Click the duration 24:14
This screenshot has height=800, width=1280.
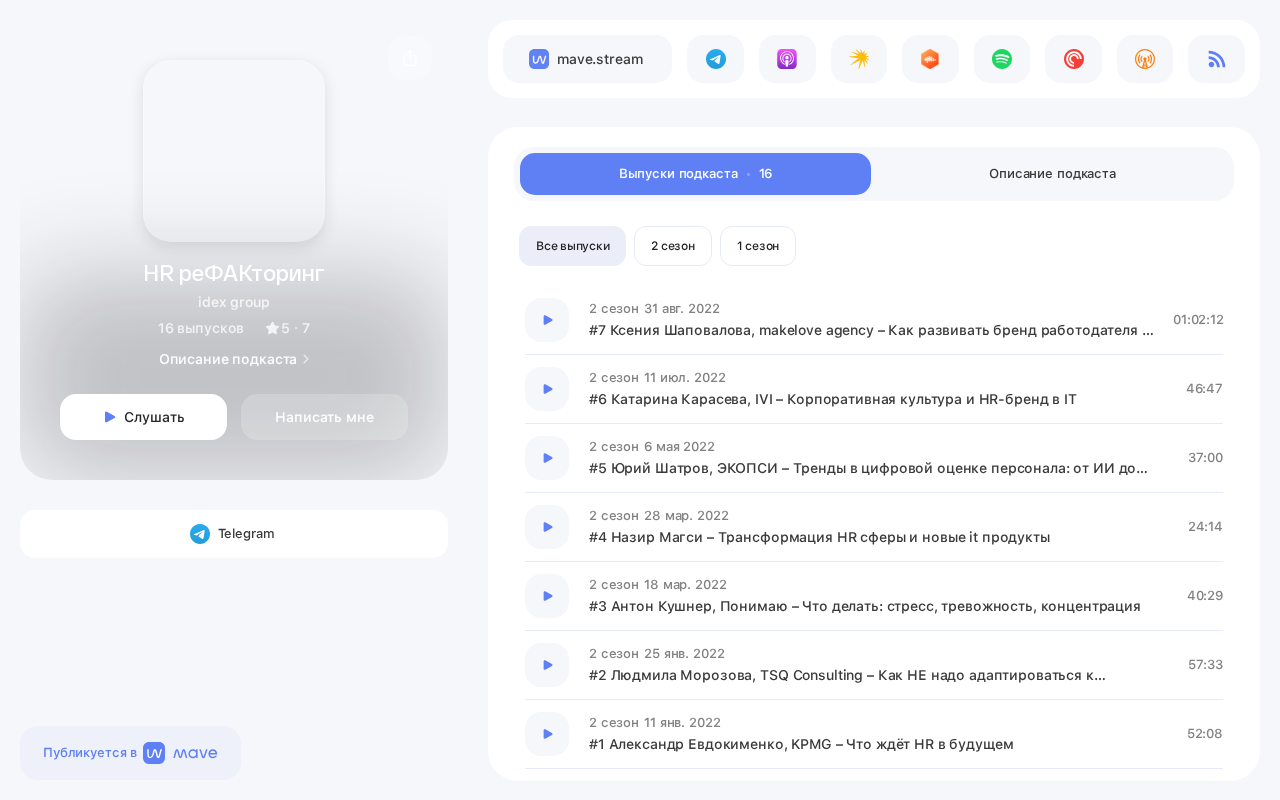pos(1205,527)
